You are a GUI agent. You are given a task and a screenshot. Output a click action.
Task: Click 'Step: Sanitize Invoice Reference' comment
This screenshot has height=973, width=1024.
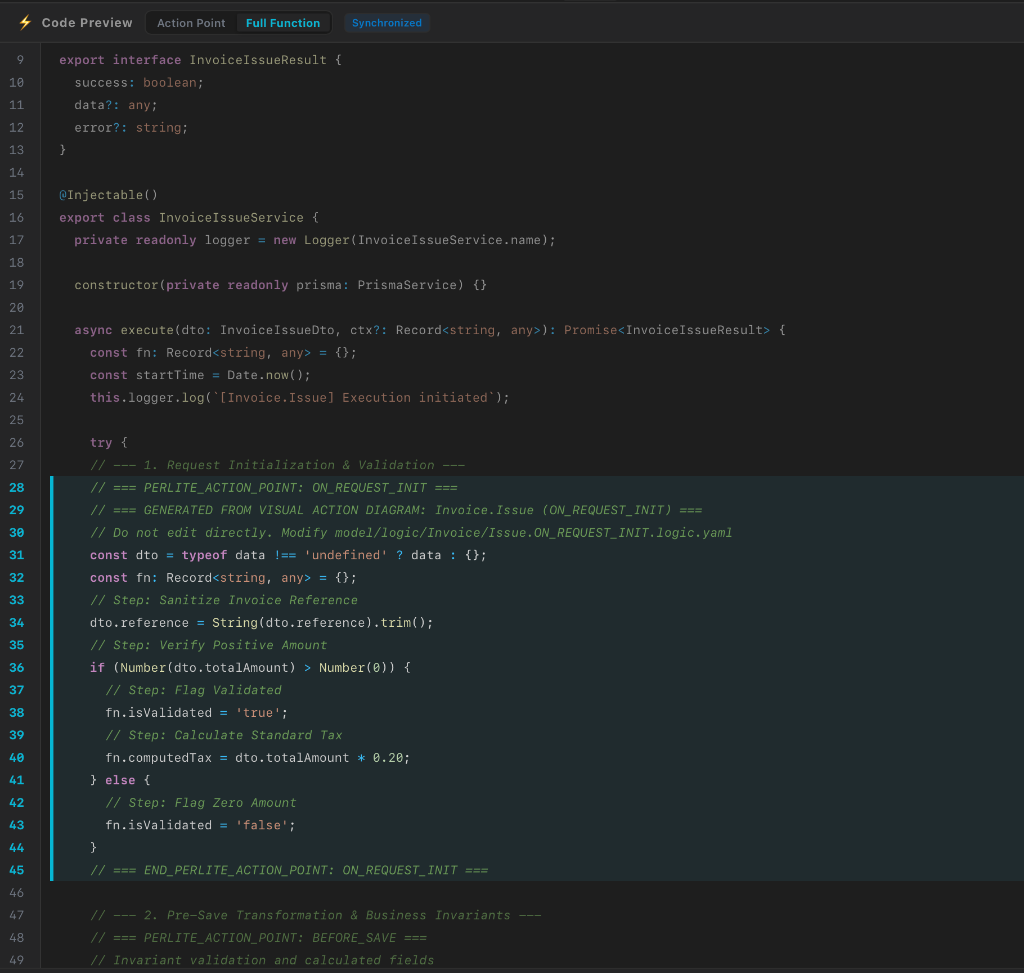pyautogui.click(x=224, y=600)
